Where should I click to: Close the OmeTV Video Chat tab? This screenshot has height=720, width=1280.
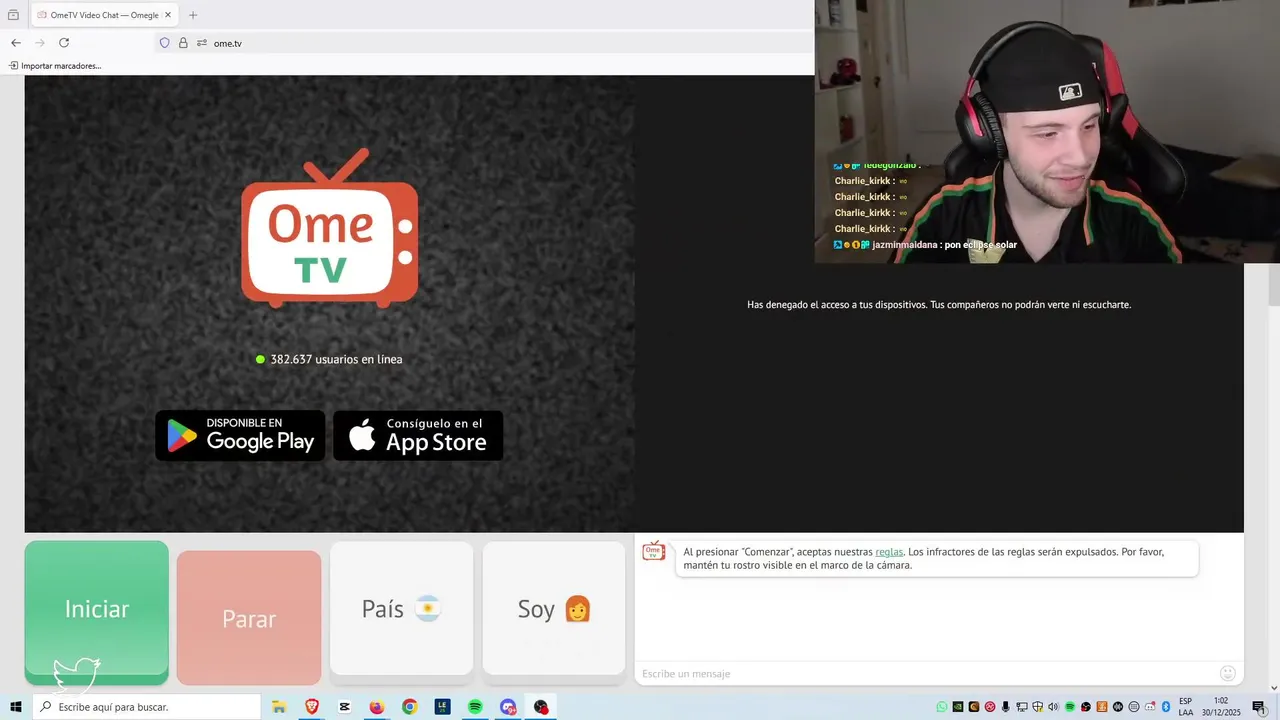tap(168, 15)
